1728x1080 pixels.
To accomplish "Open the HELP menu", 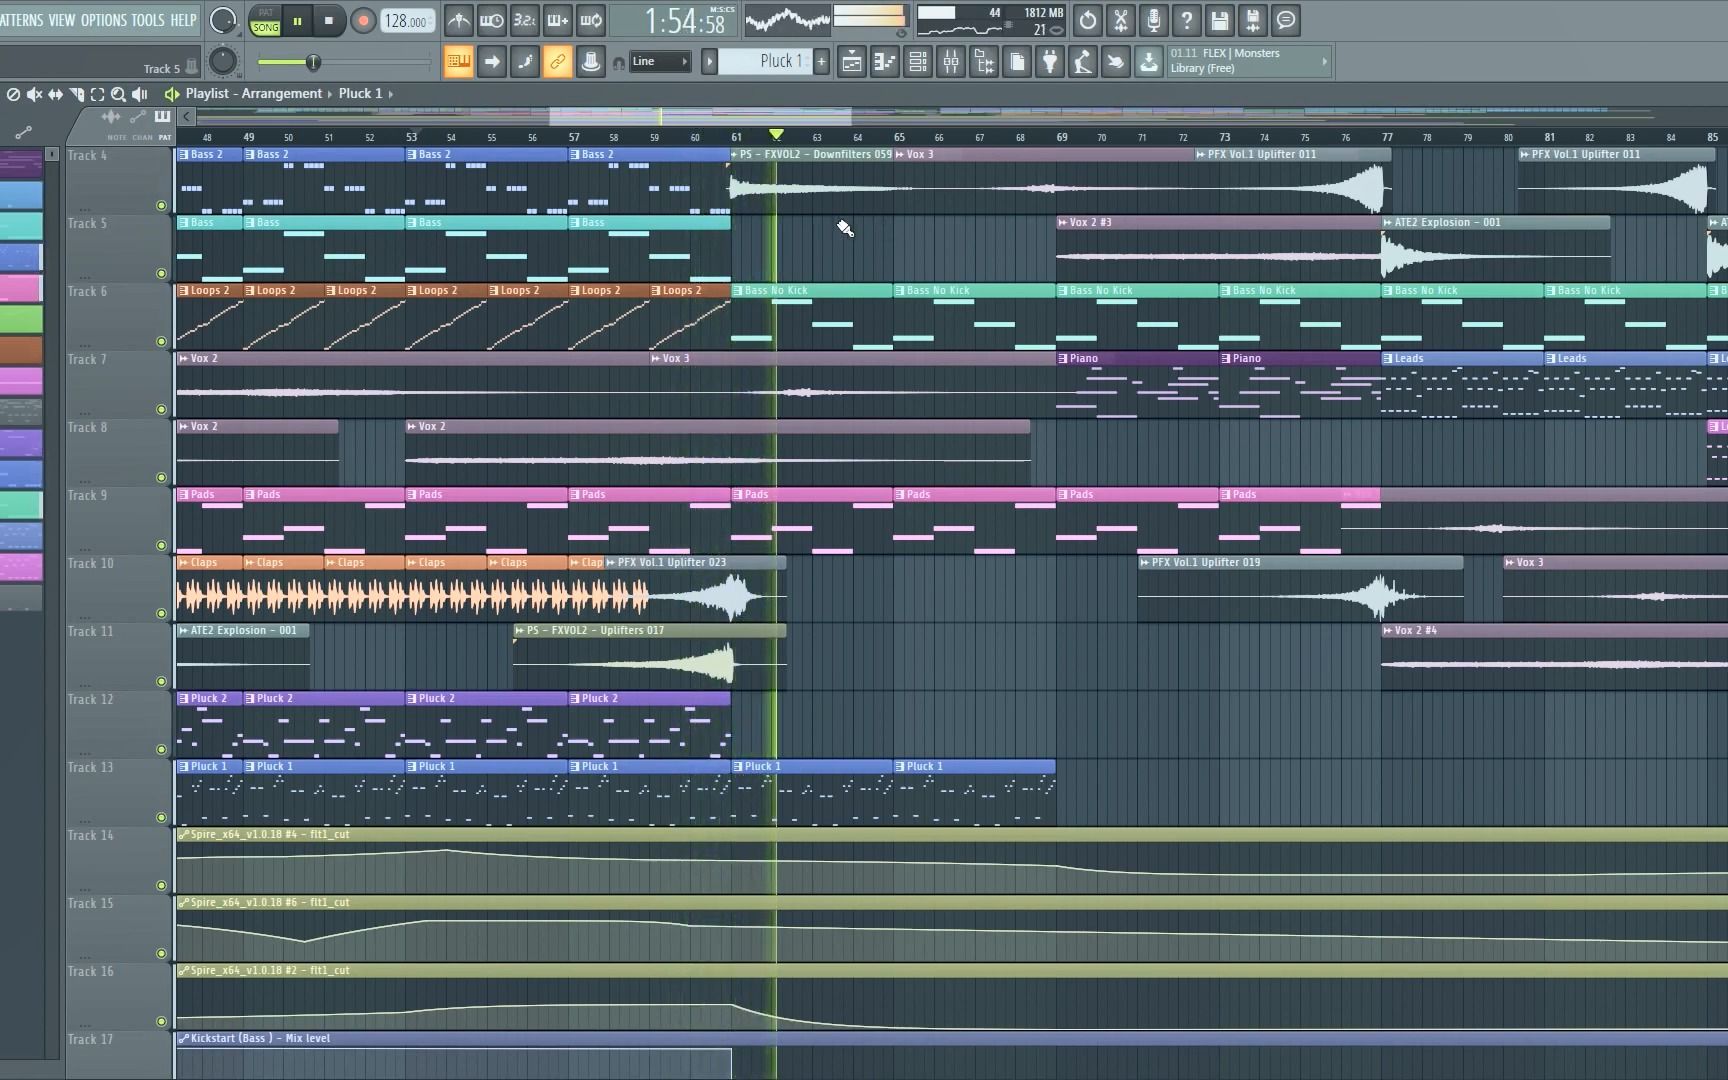I will pos(183,20).
